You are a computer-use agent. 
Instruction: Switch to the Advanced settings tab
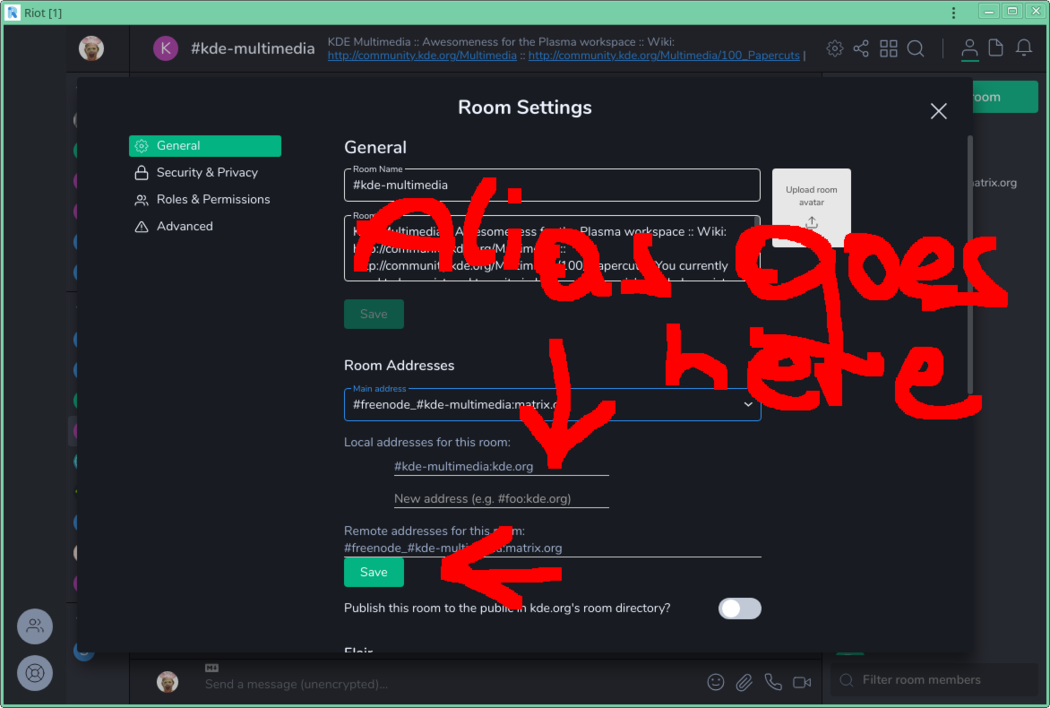(x=184, y=226)
